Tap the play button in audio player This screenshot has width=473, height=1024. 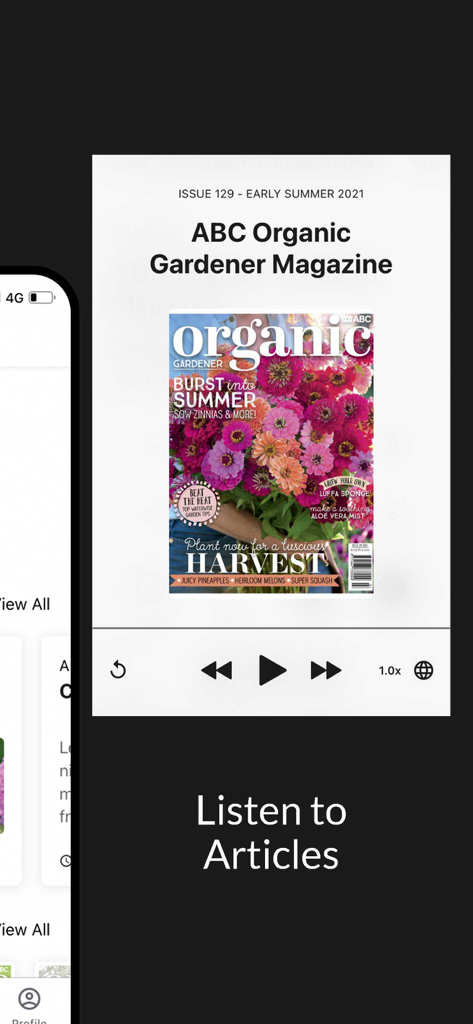[x=272, y=670]
